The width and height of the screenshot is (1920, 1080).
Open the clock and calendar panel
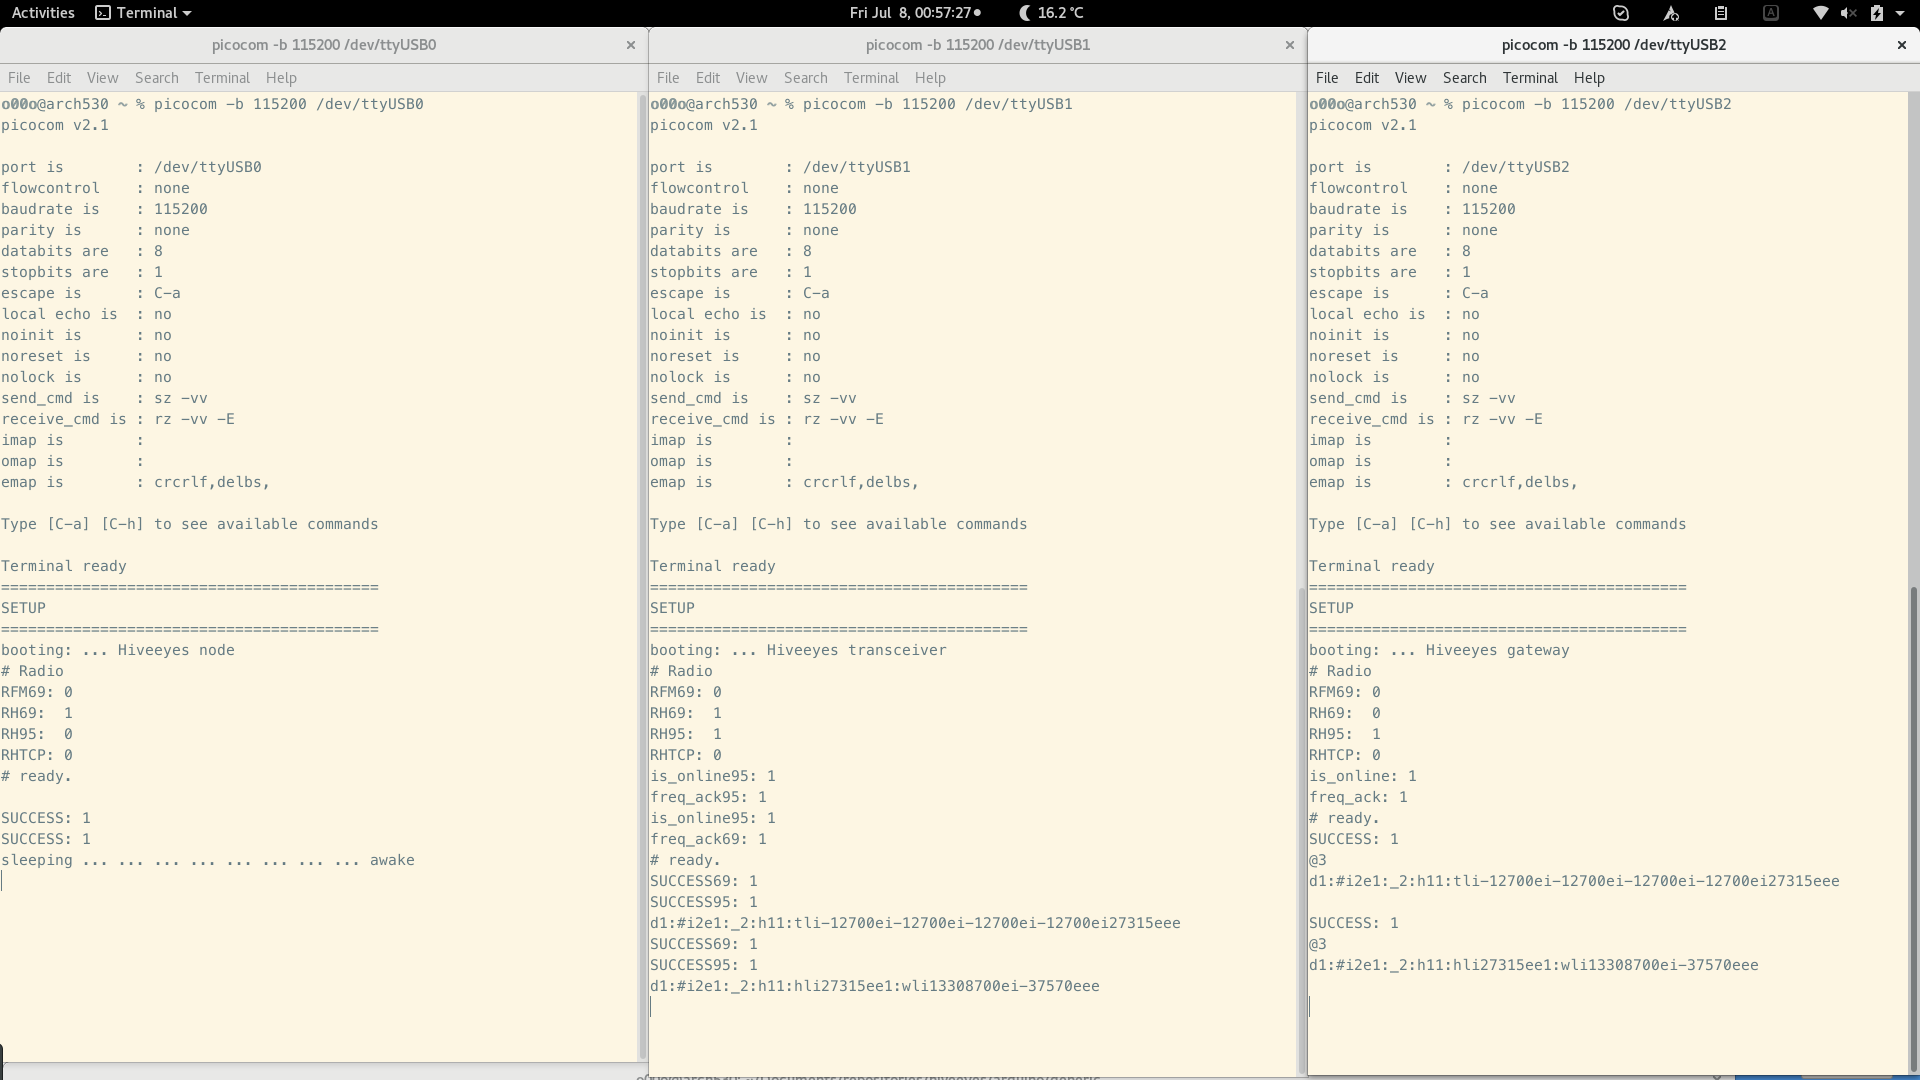coord(915,13)
